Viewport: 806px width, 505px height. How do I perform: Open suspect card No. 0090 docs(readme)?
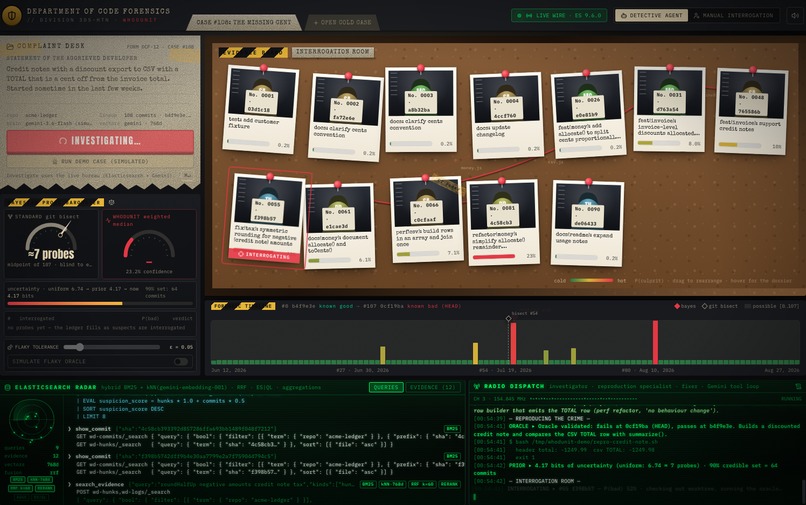(588, 223)
